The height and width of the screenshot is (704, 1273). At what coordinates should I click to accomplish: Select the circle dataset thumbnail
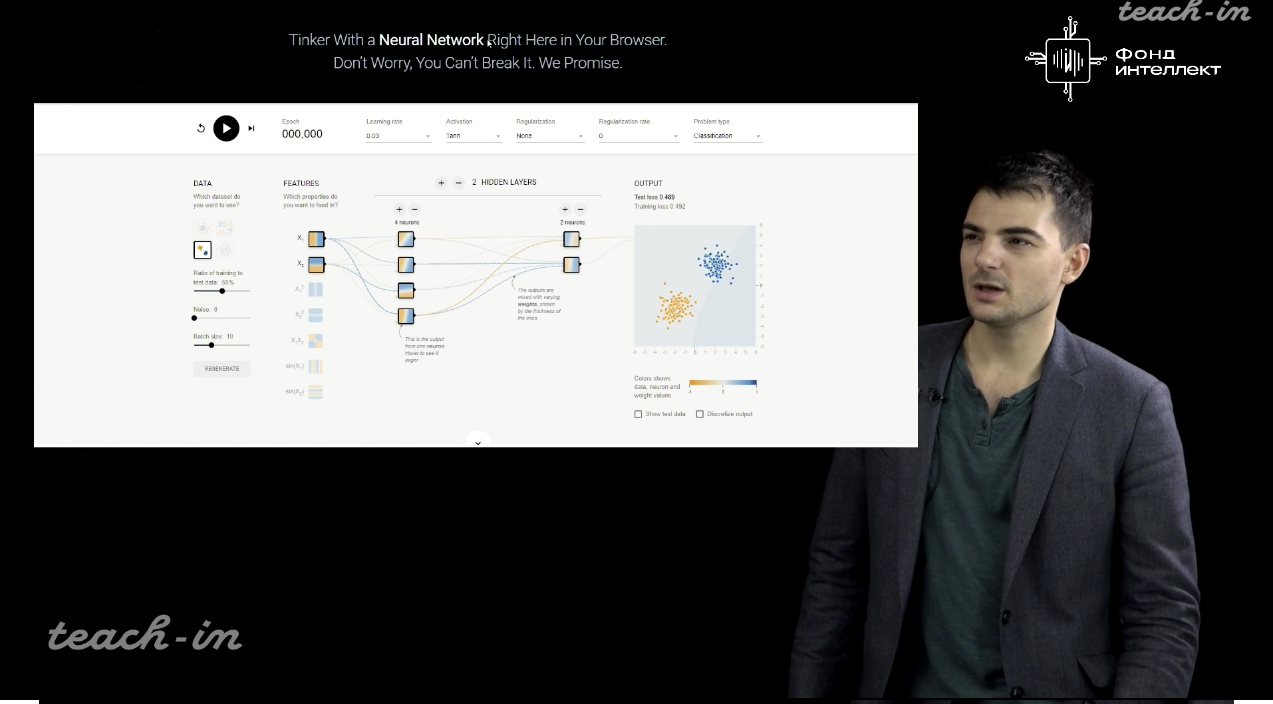tap(203, 228)
